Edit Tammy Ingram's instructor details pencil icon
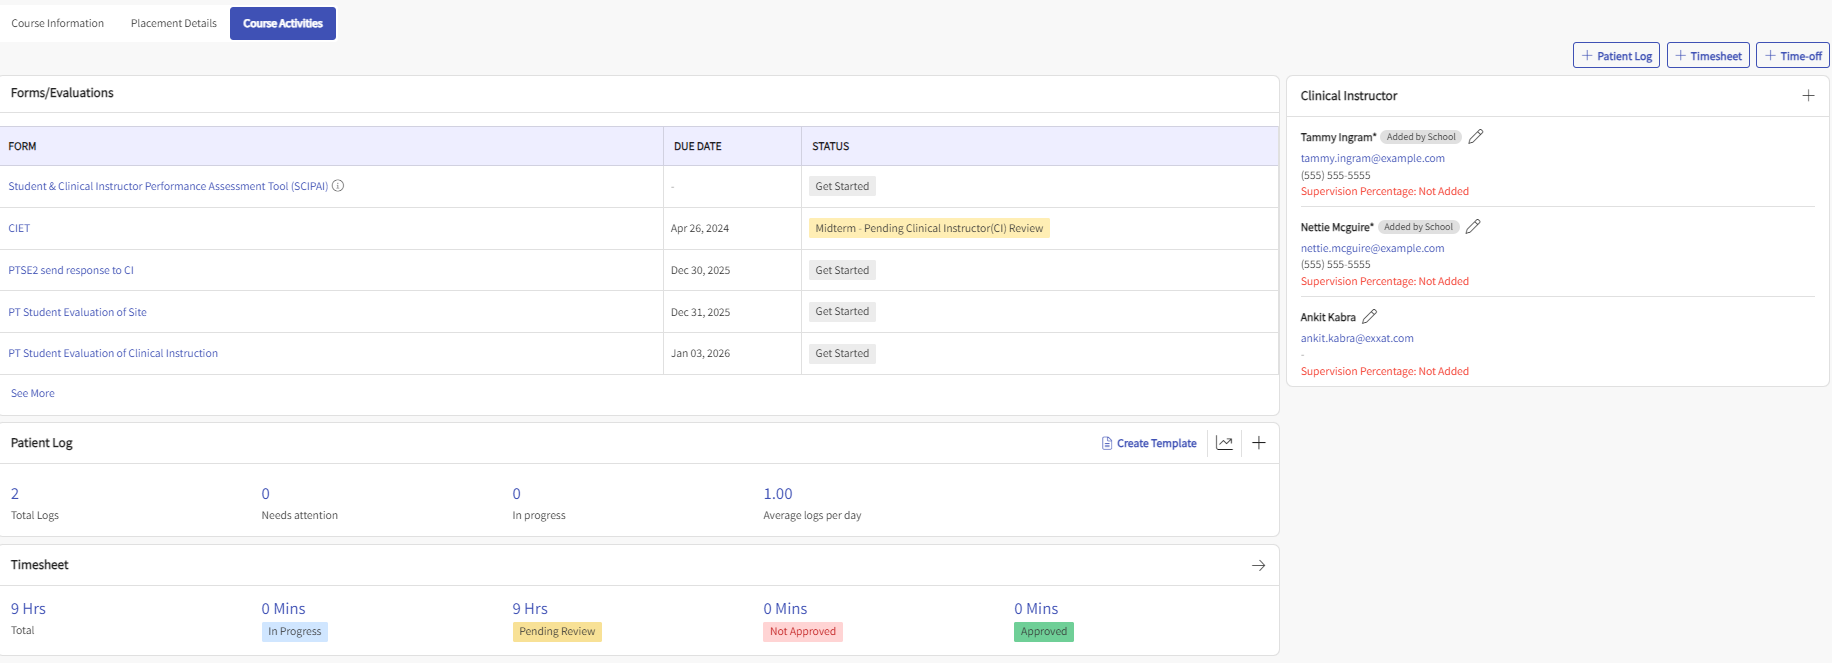Image resolution: width=1832 pixels, height=663 pixels. [1475, 137]
